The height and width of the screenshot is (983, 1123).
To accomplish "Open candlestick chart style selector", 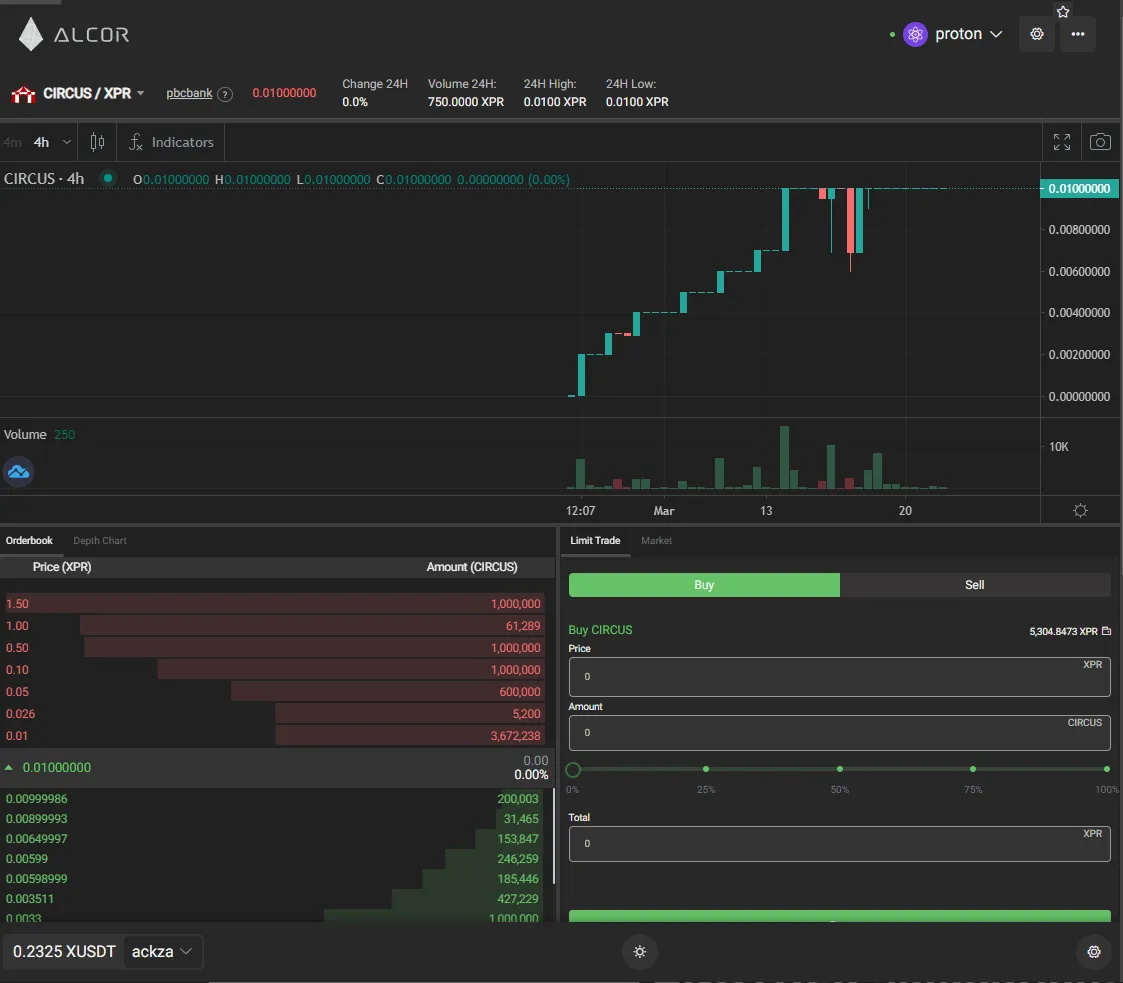I will point(97,142).
